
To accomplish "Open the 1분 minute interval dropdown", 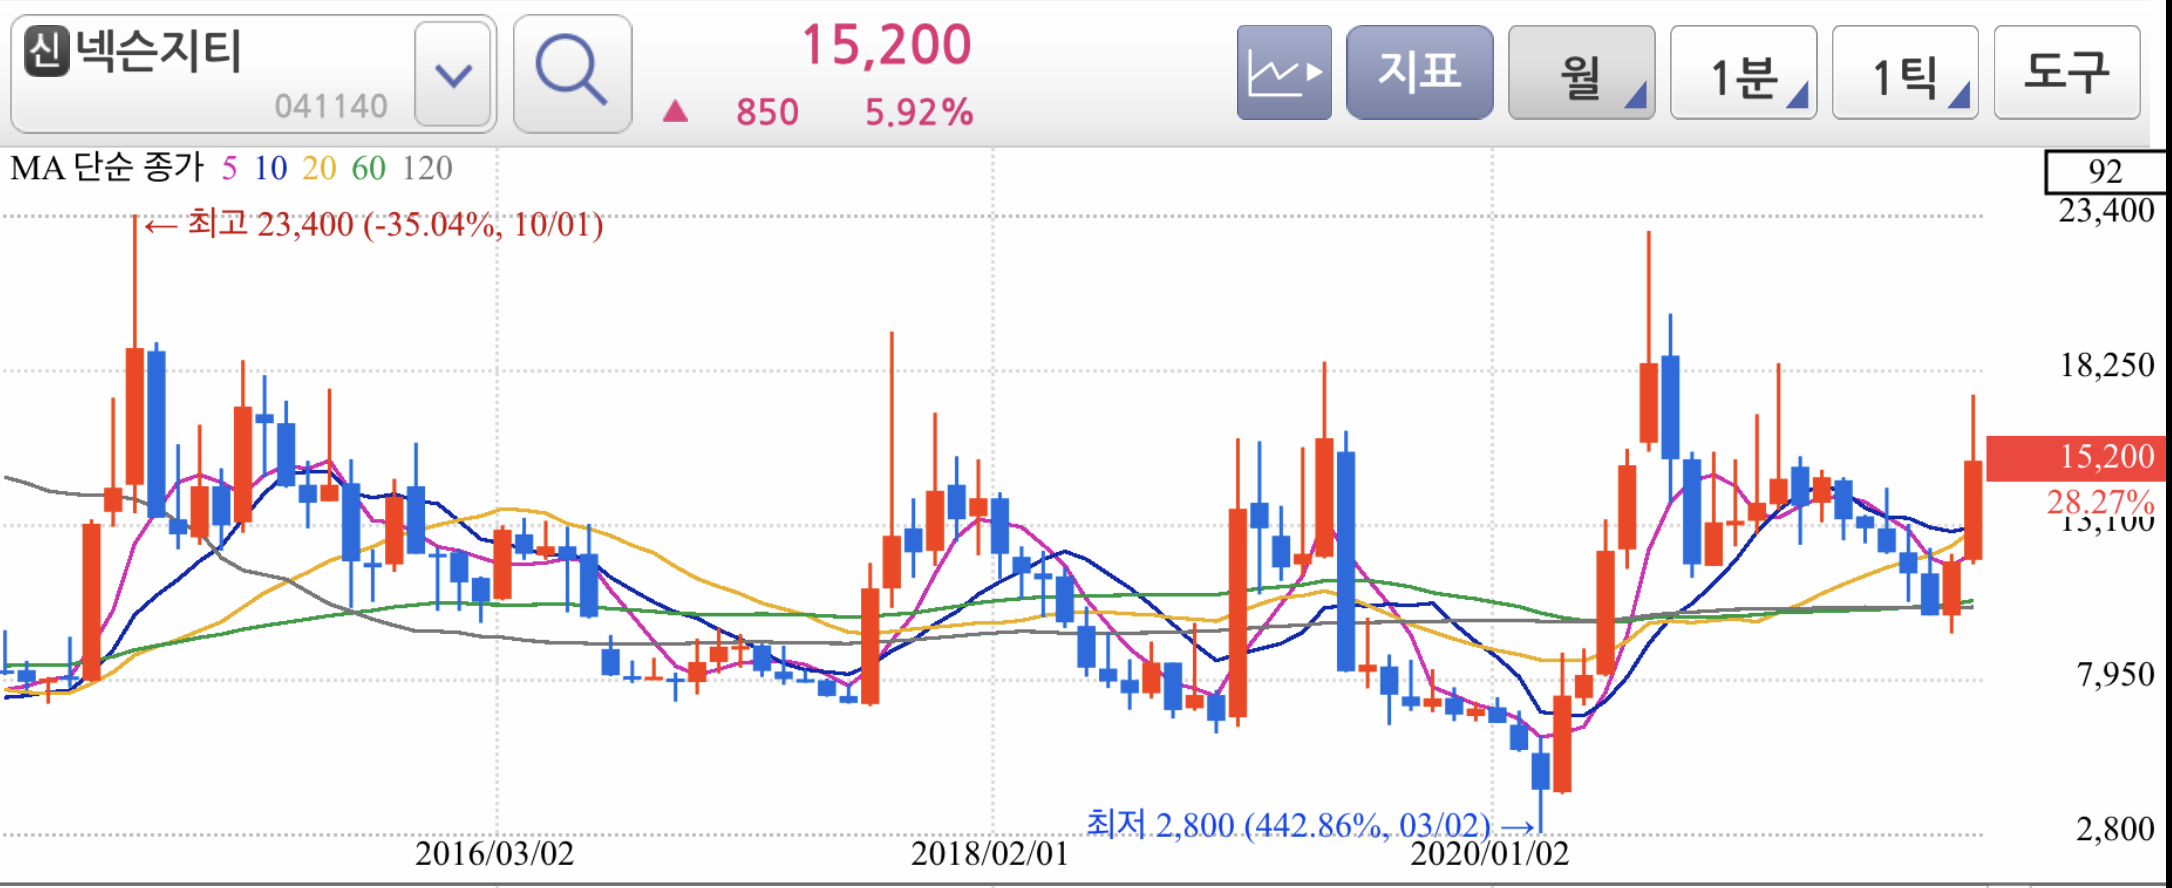I will (1743, 73).
